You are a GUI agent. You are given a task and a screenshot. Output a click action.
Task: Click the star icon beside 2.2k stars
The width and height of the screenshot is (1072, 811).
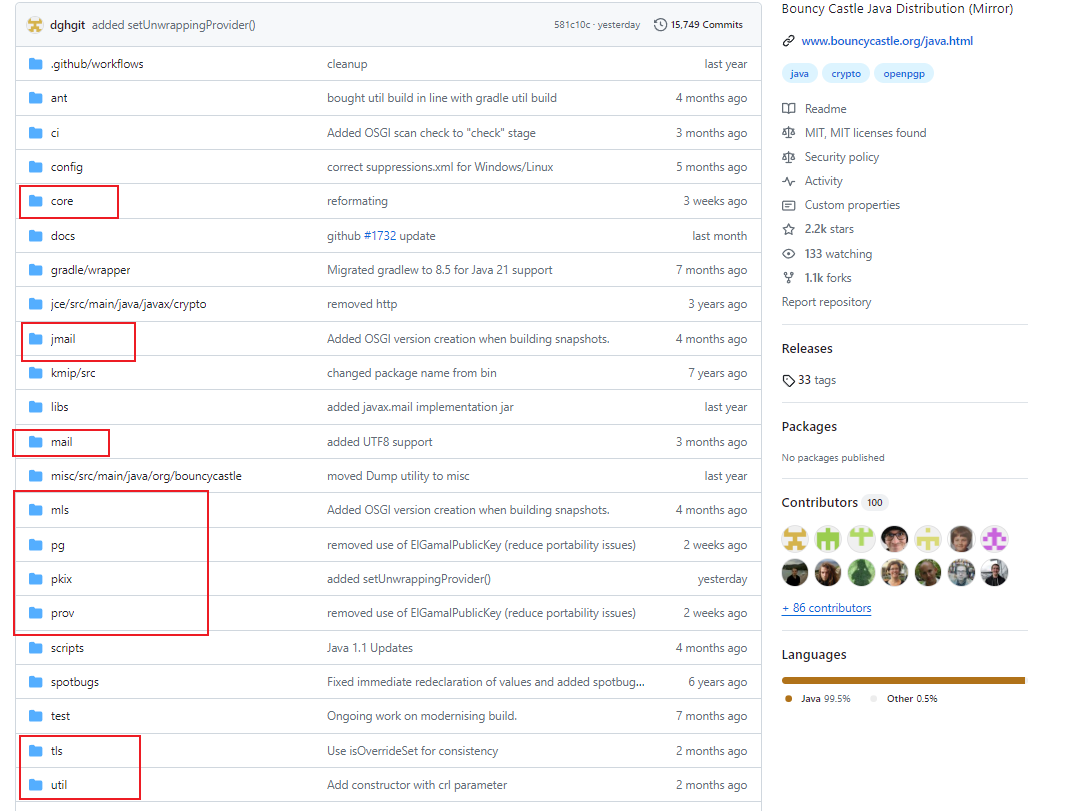[788, 229]
